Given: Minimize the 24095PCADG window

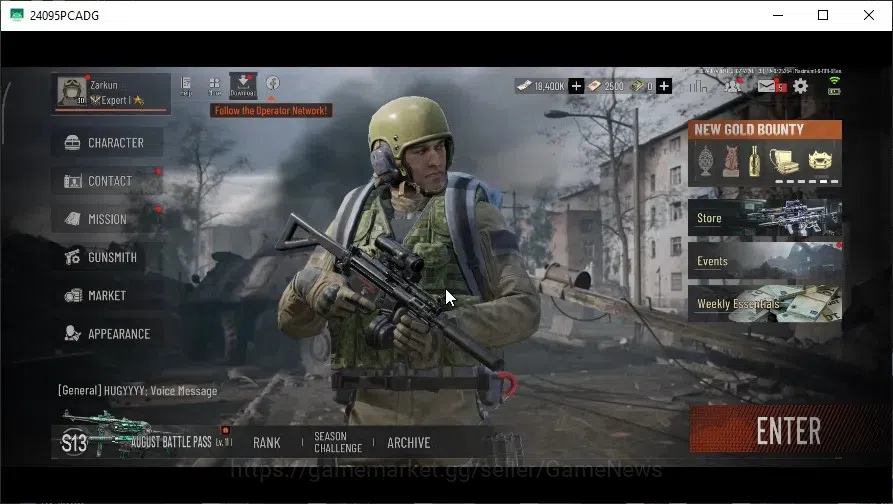Looking at the screenshot, I should pyautogui.click(x=778, y=15).
